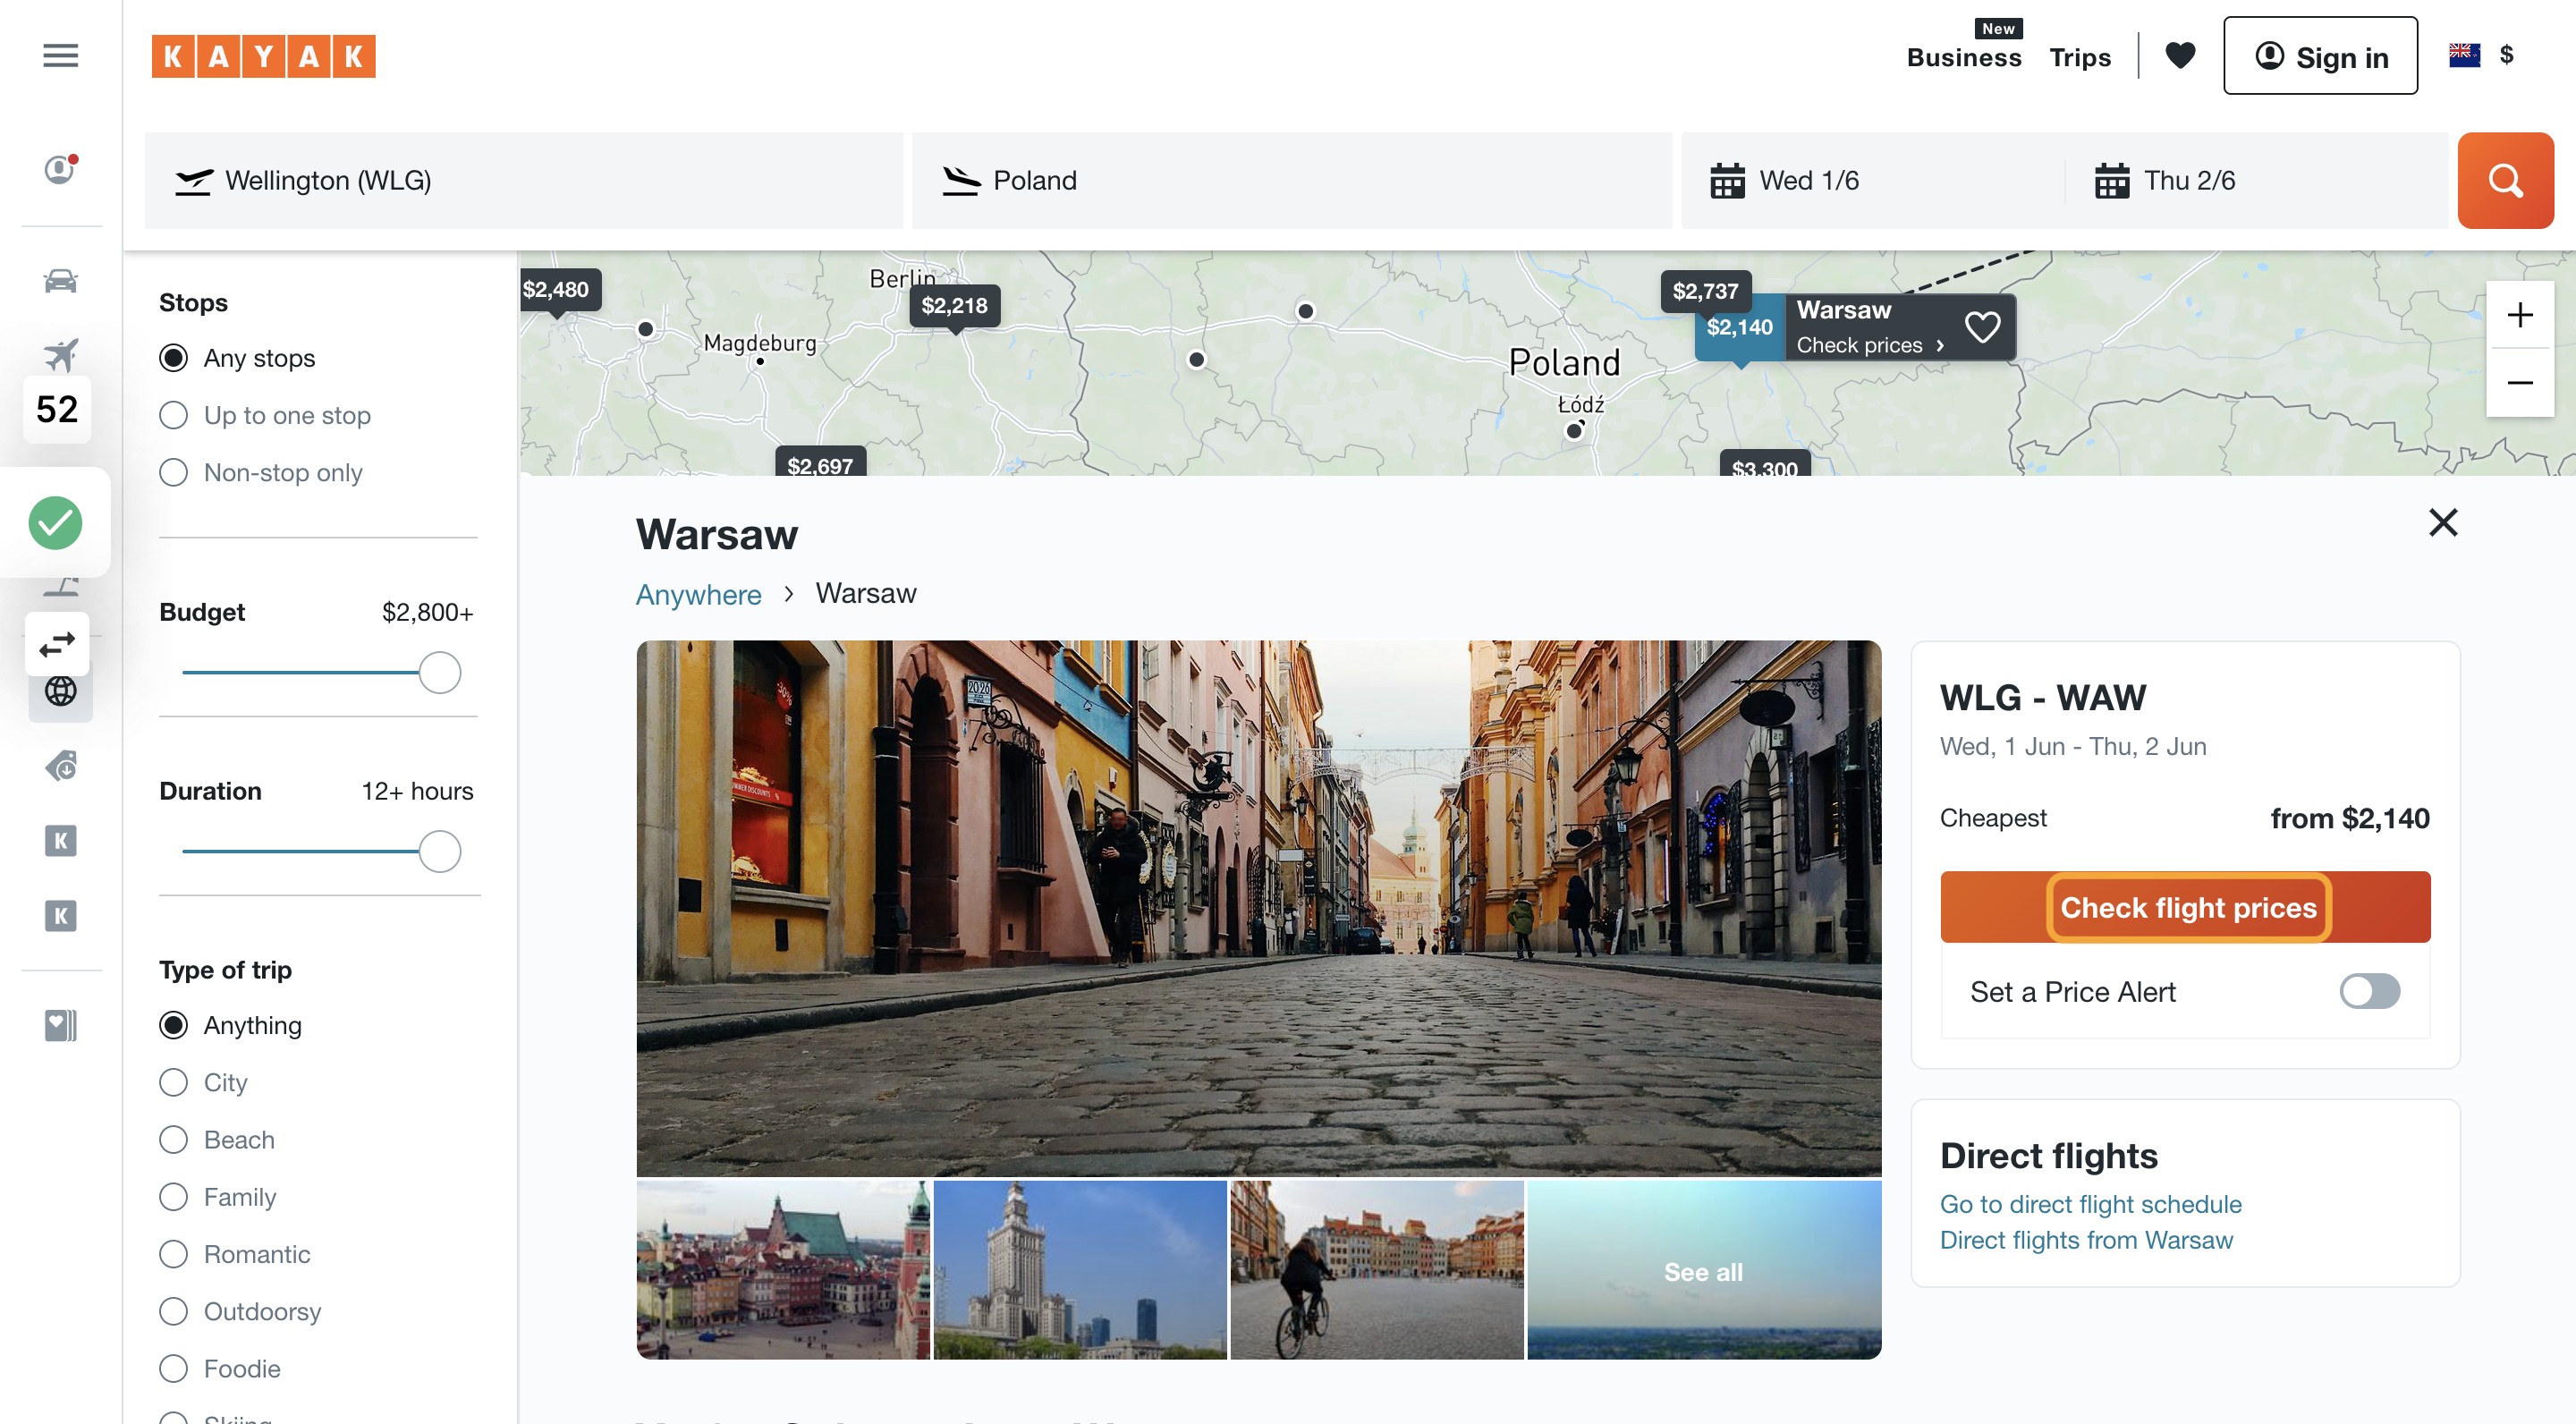Click the Duration slider handle
Image resolution: width=2576 pixels, height=1424 pixels.
(439, 851)
